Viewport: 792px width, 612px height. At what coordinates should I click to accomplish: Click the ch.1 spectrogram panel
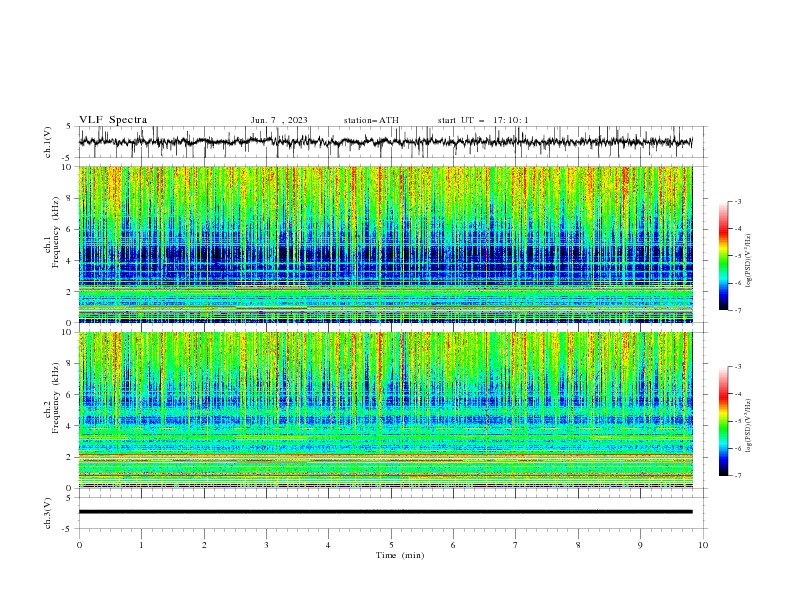click(385, 244)
